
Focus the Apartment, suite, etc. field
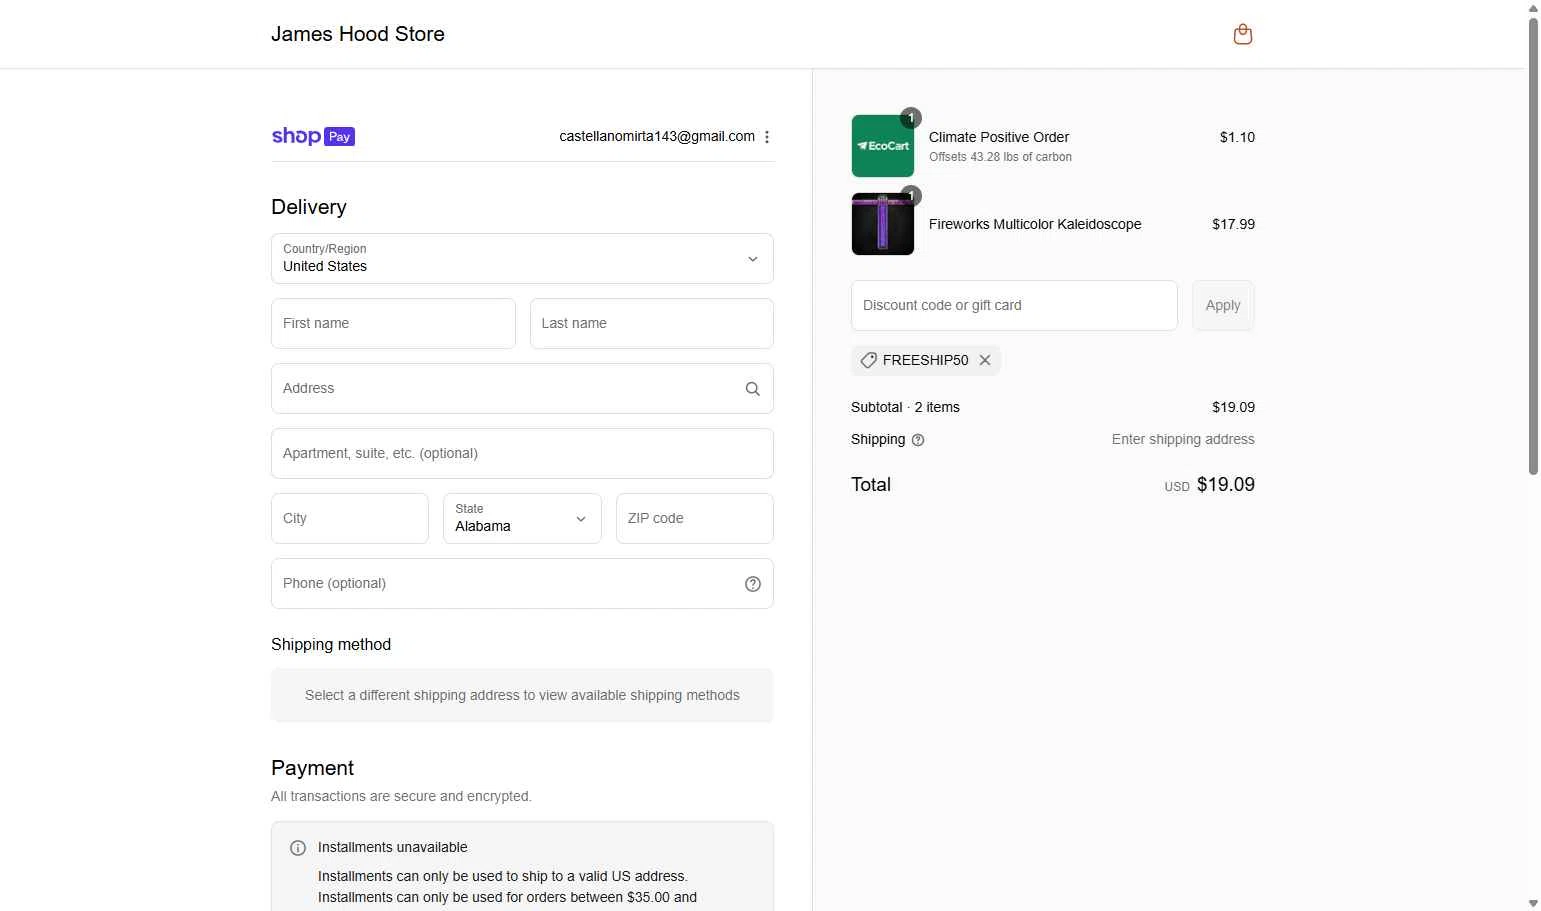(x=522, y=454)
